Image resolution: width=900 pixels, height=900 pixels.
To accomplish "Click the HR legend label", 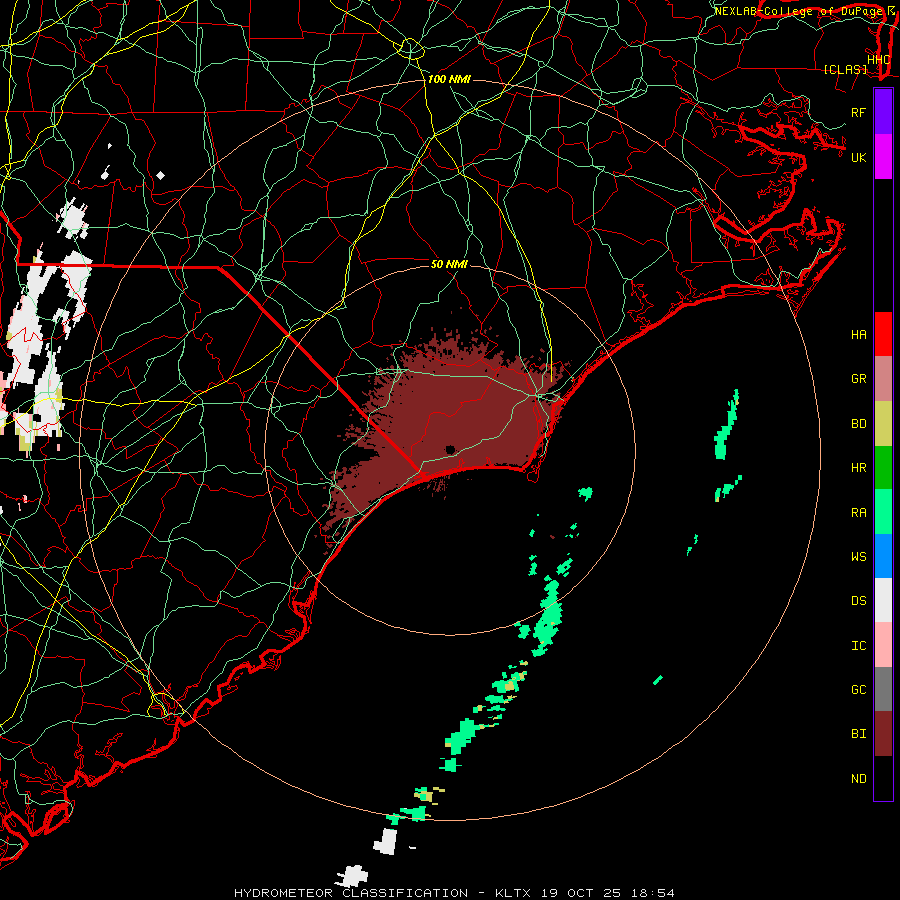I will click(858, 468).
